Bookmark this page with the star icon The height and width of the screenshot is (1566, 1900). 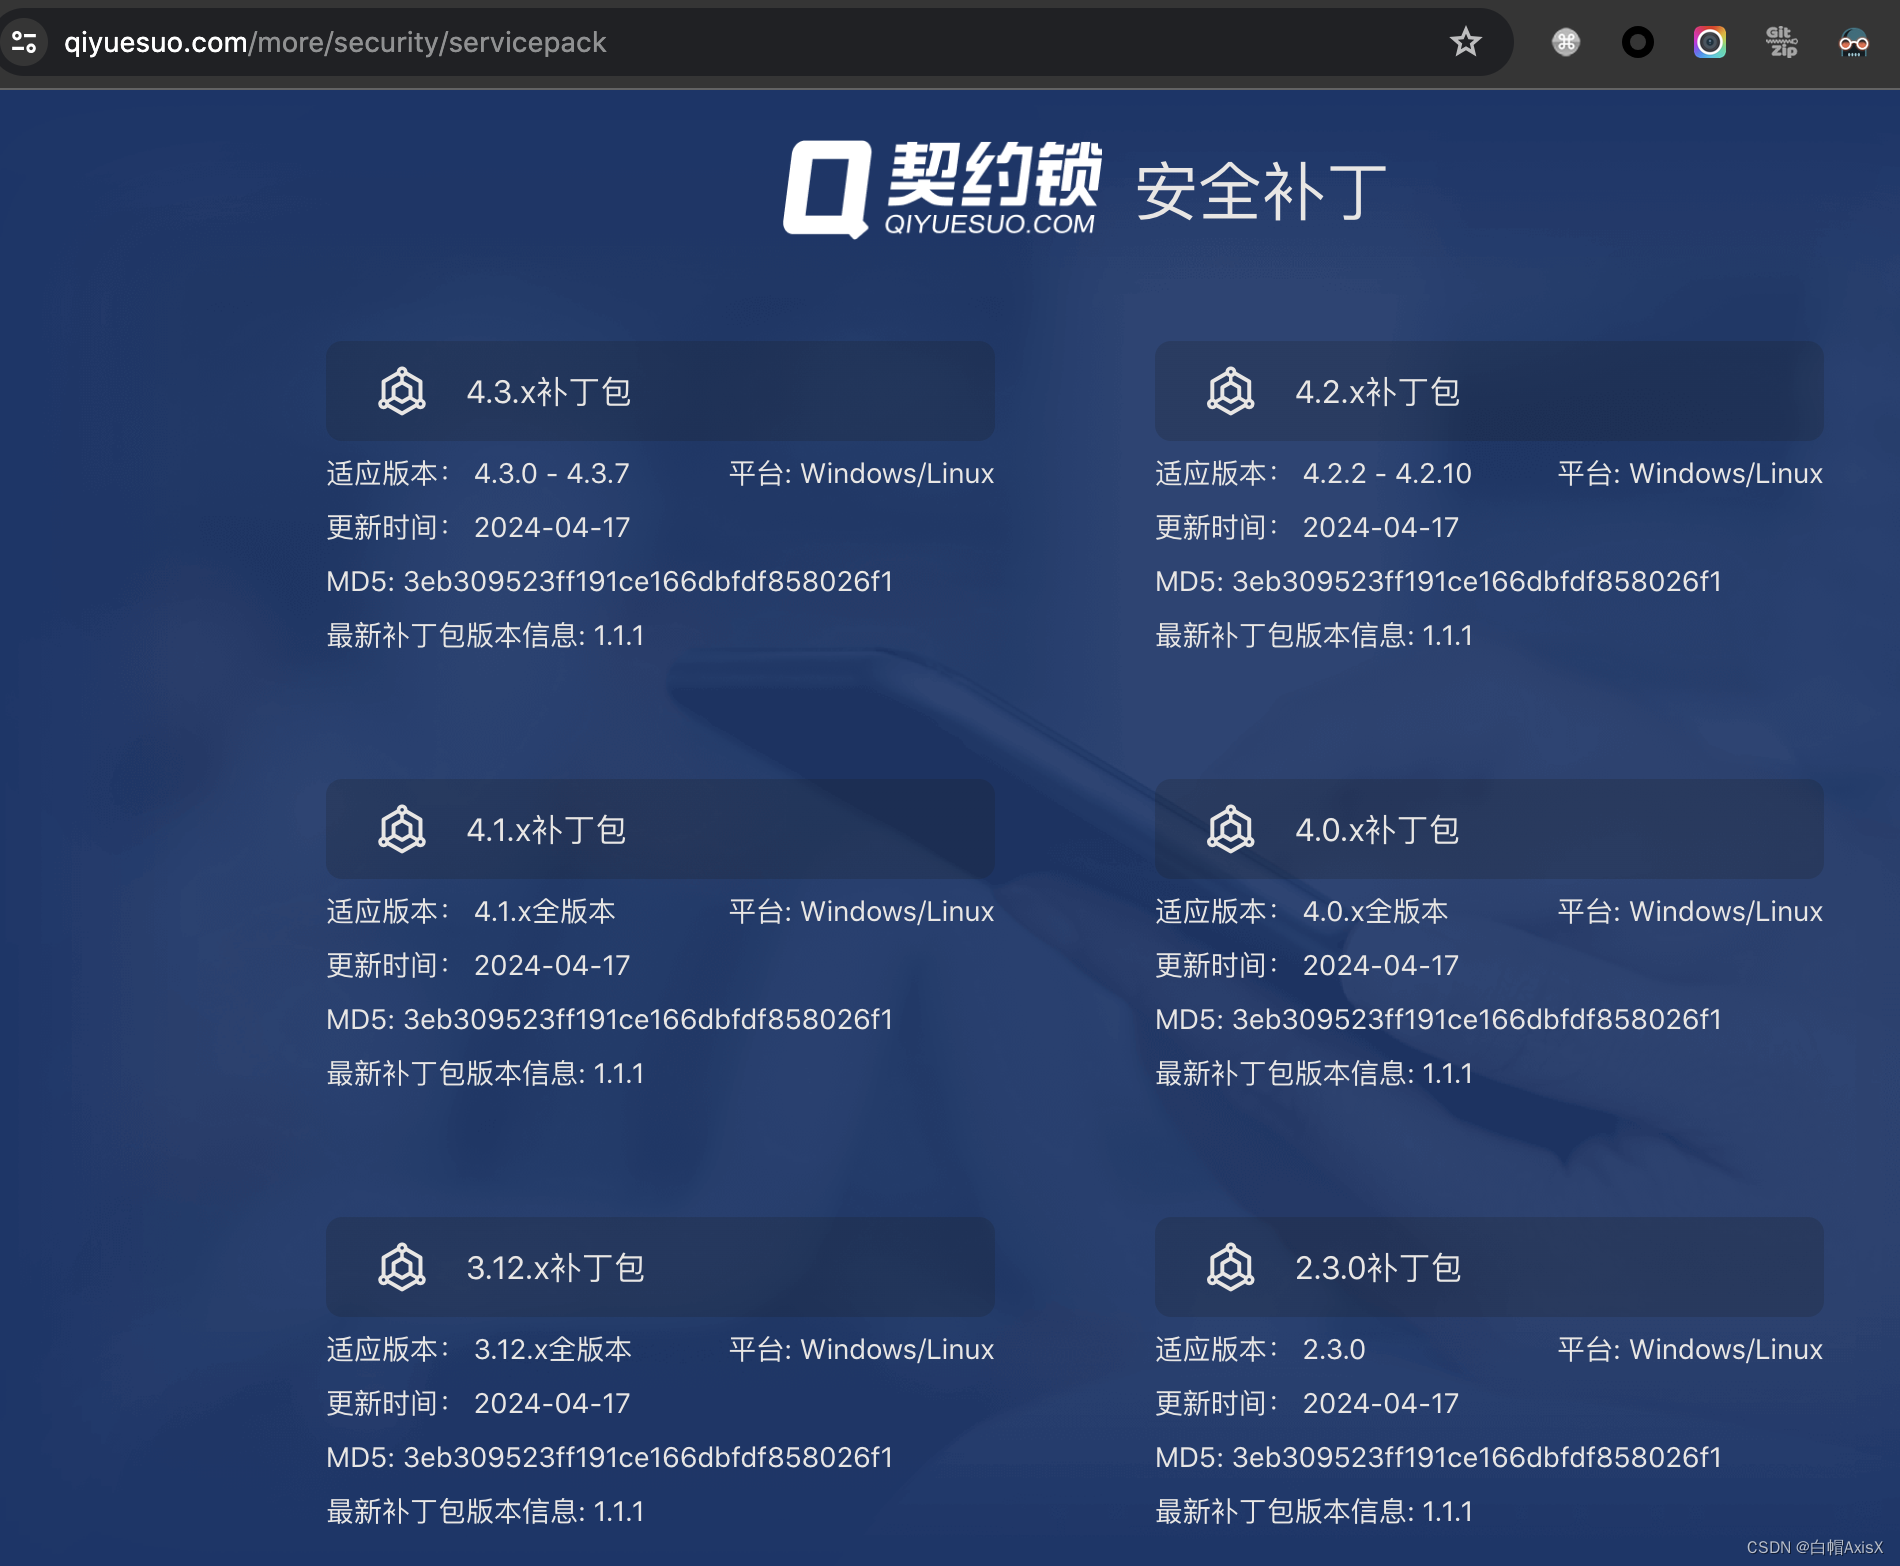pos(1465,42)
